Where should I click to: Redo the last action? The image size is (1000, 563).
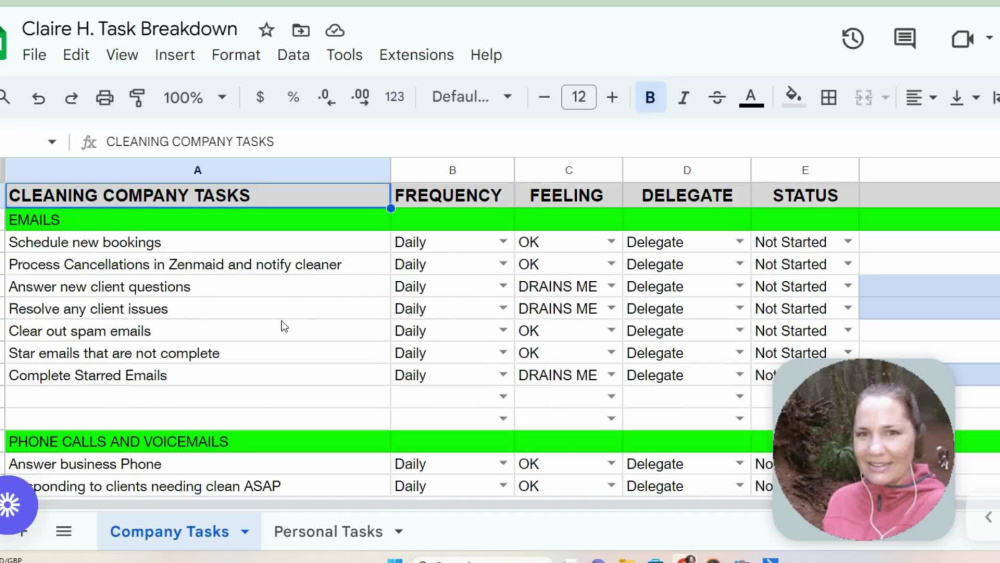71,98
